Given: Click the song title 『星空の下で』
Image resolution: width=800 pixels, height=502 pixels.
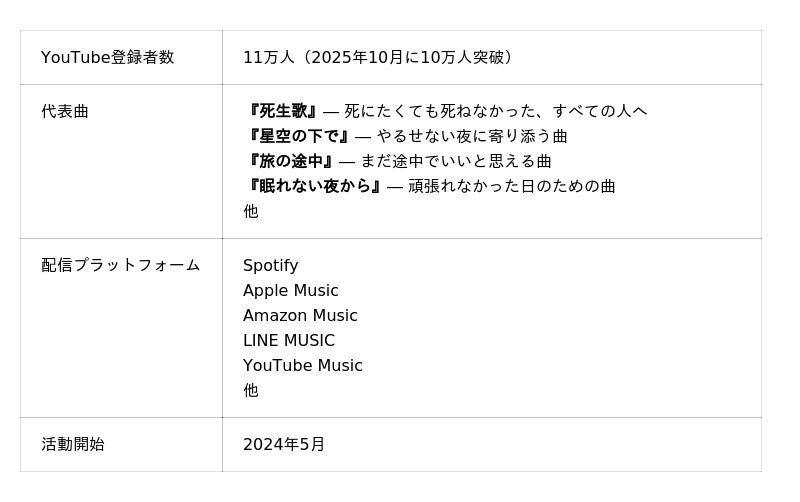Looking at the screenshot, I should [297, 136].
